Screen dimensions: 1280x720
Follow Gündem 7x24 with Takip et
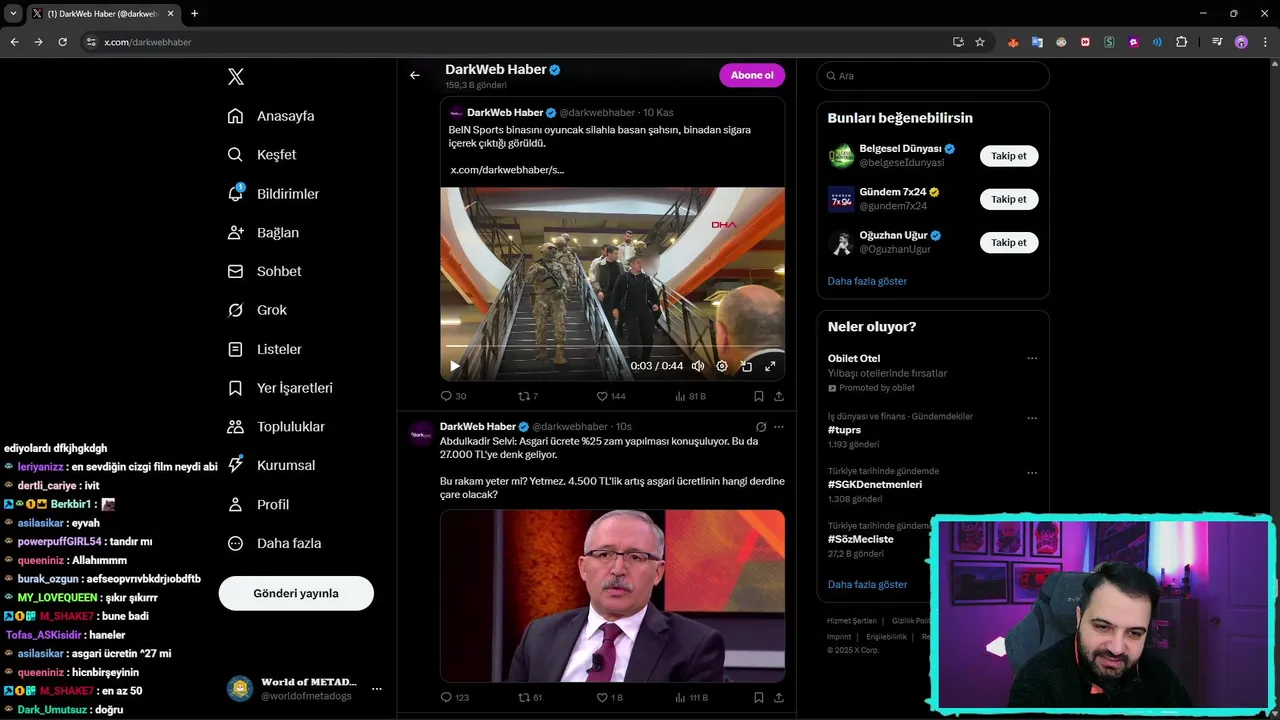pos(1009,199)
